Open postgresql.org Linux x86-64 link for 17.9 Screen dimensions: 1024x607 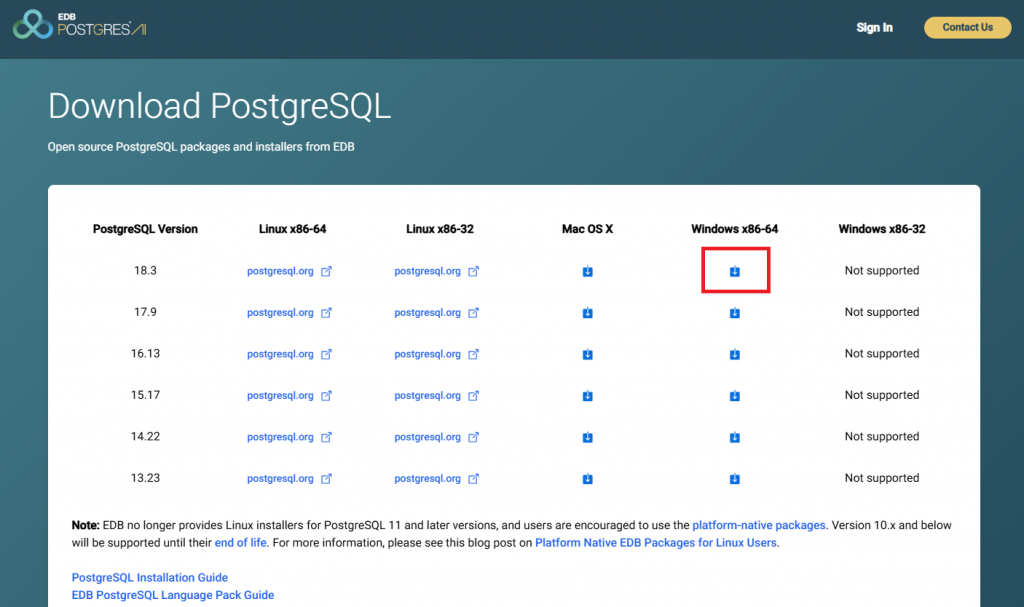pyautogui.click(x=289, y=312)
